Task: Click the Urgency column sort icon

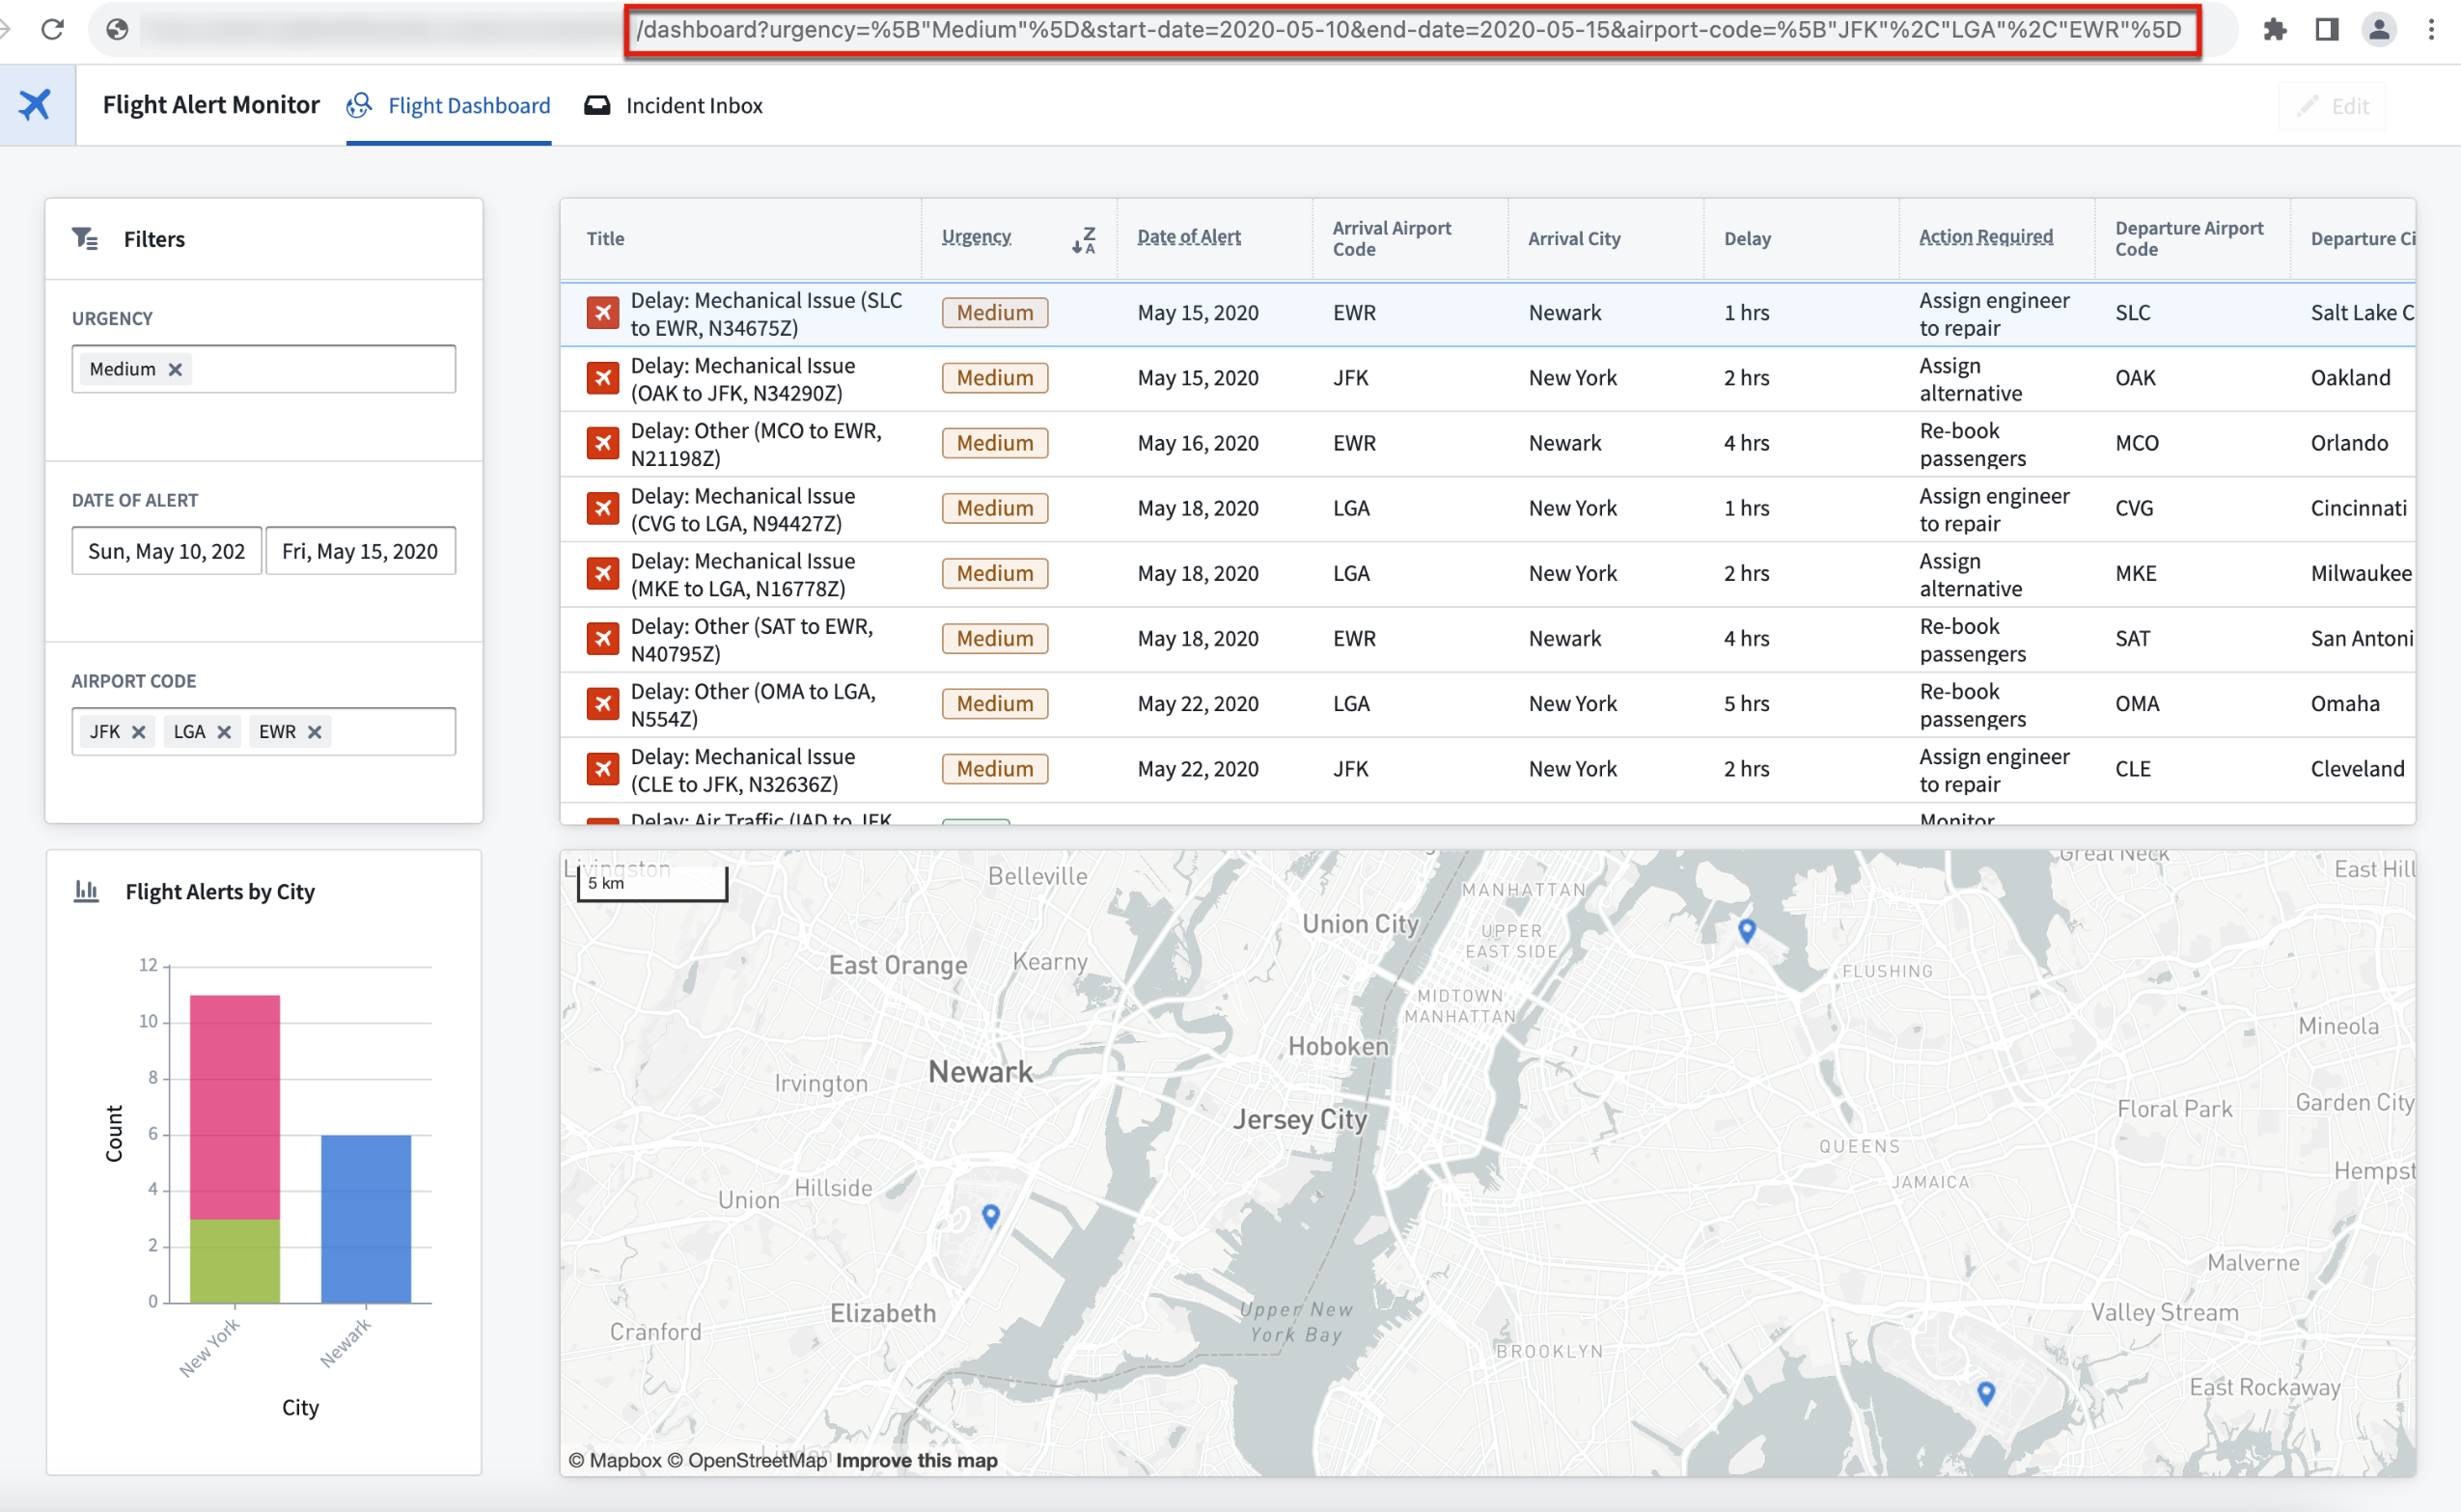Action: (1083, 239)
